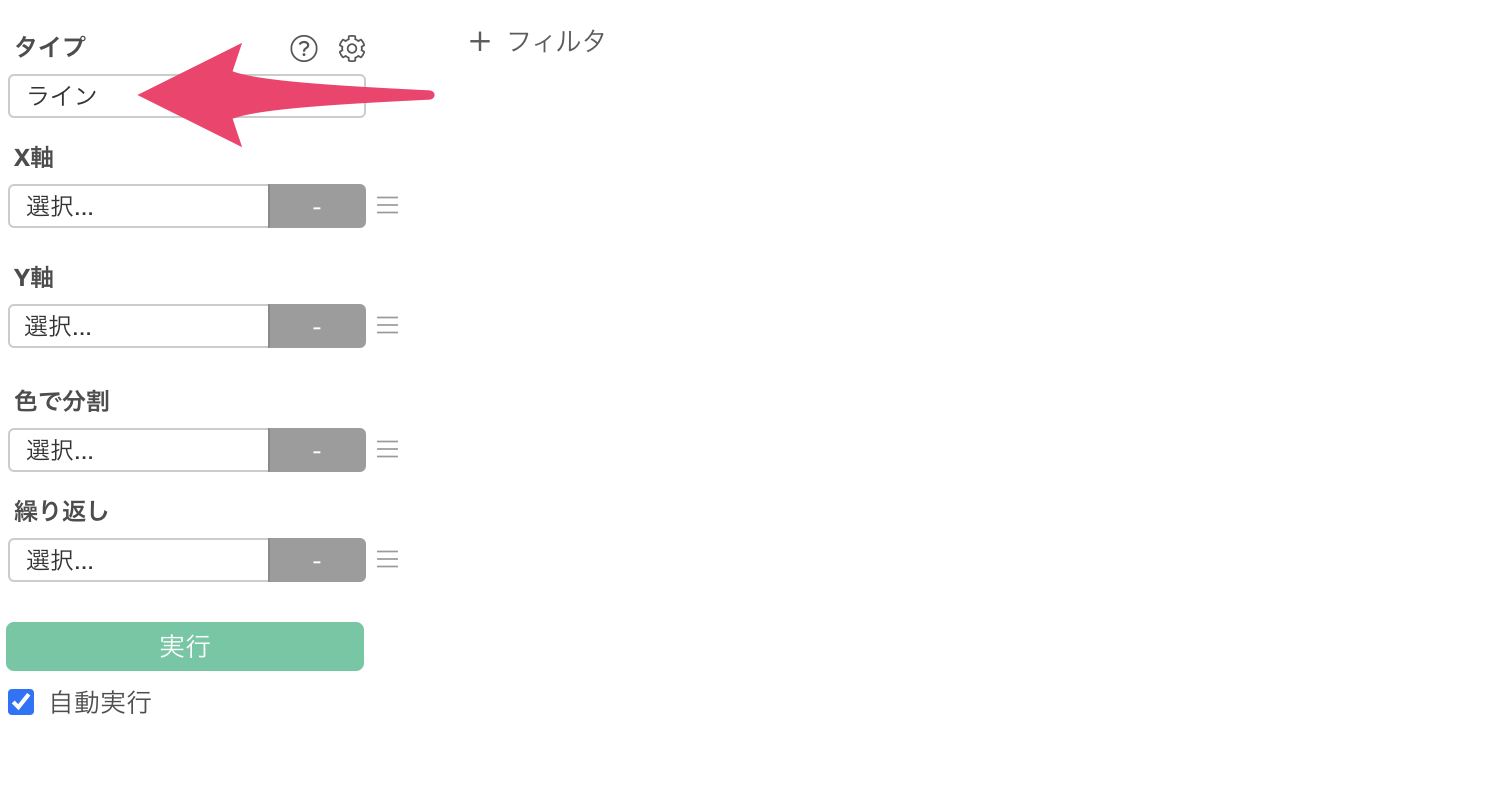Screen dimensions: 1502x790
Task: Open the help question mark icon
Action: click(x=304, y=48)
